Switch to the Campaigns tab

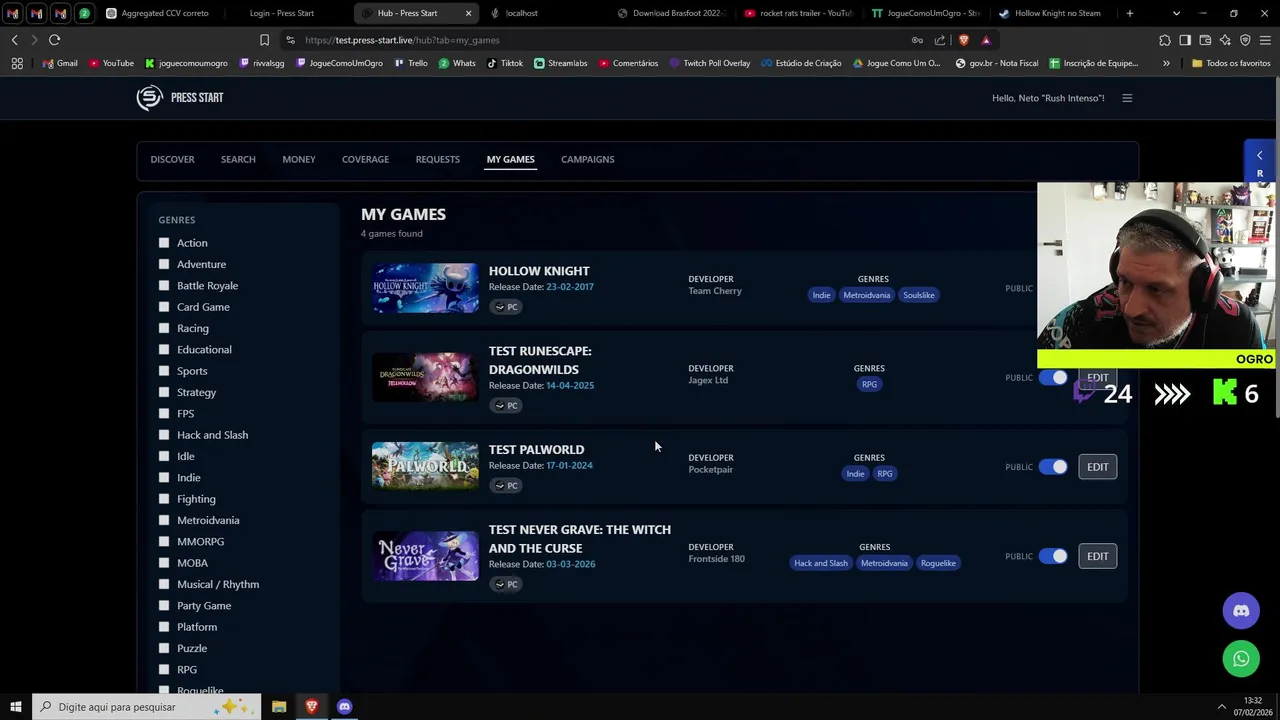587,159
